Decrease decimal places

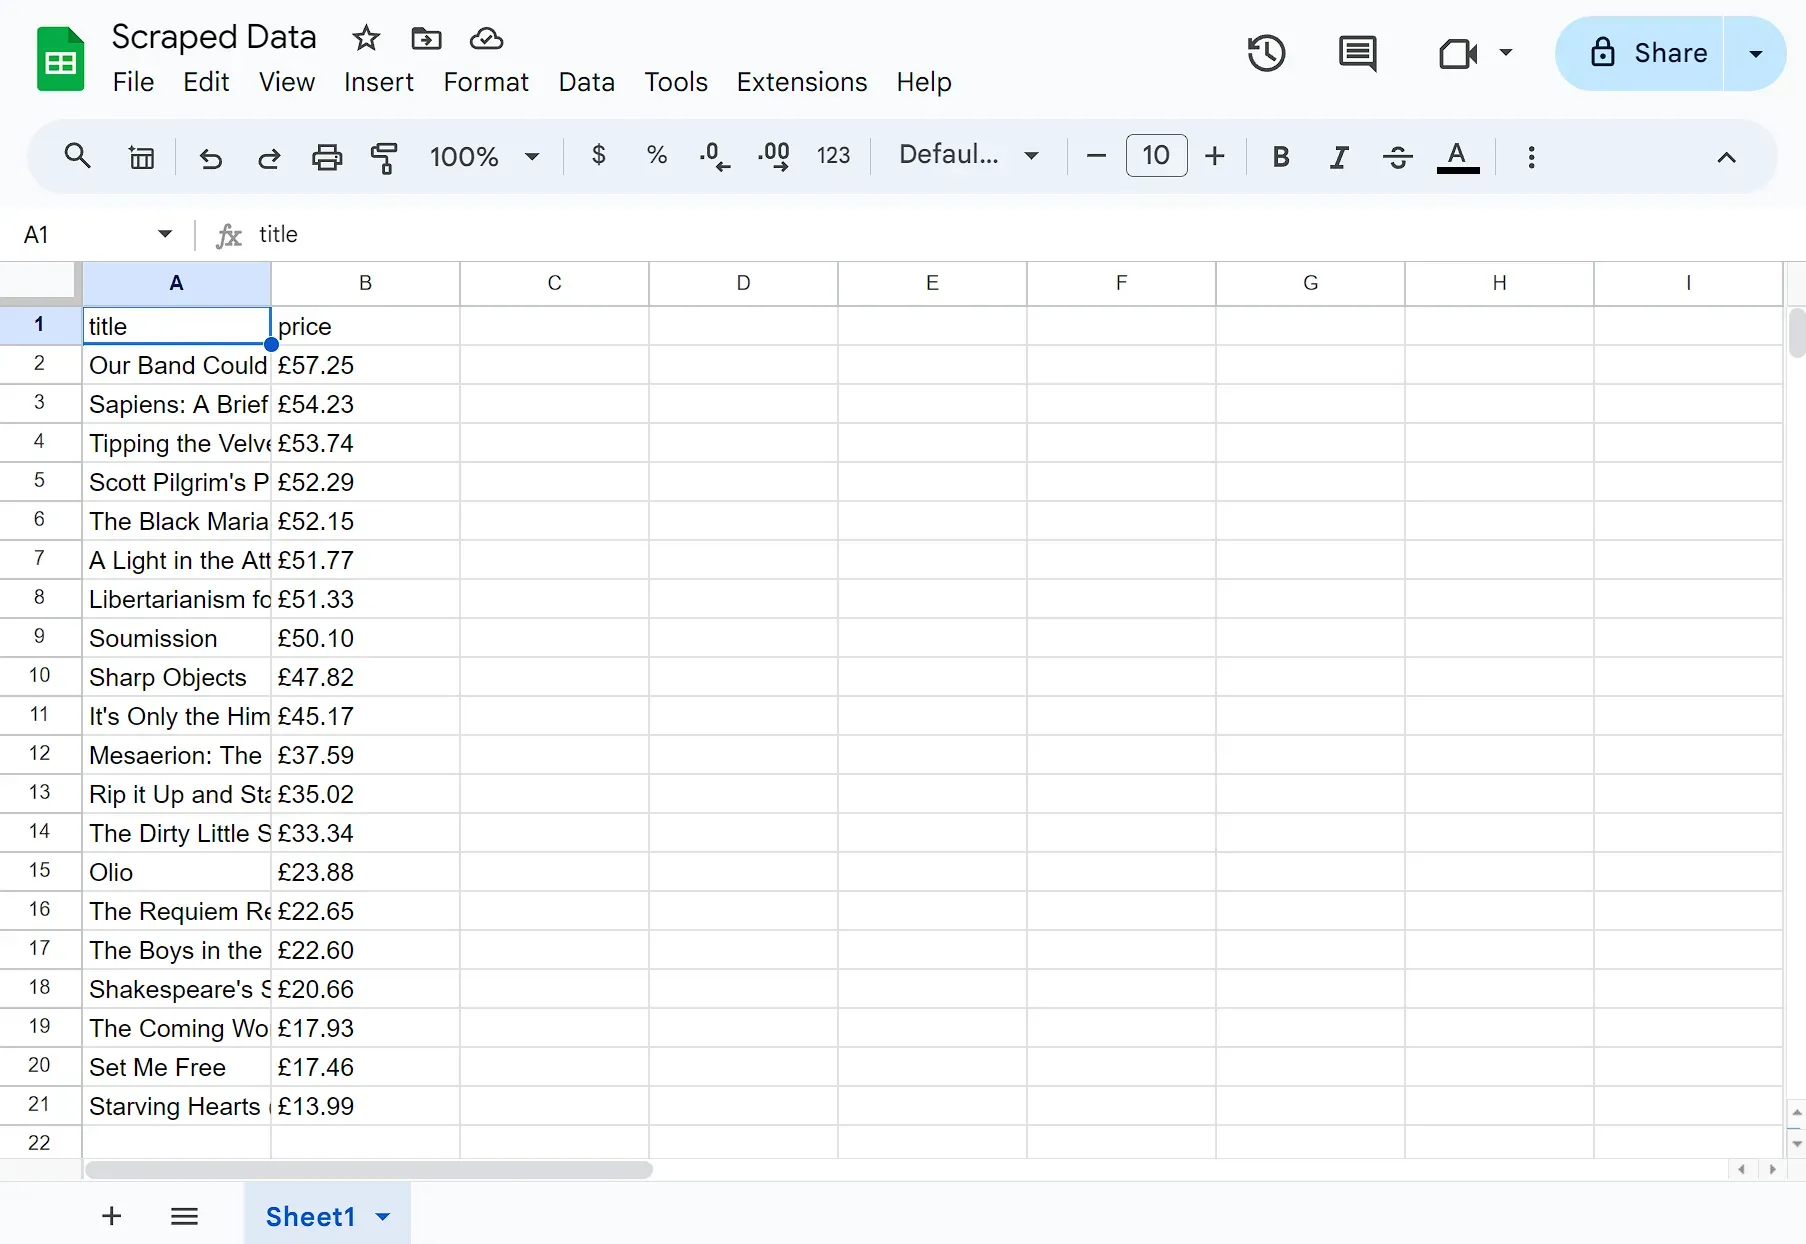(714, 156)
